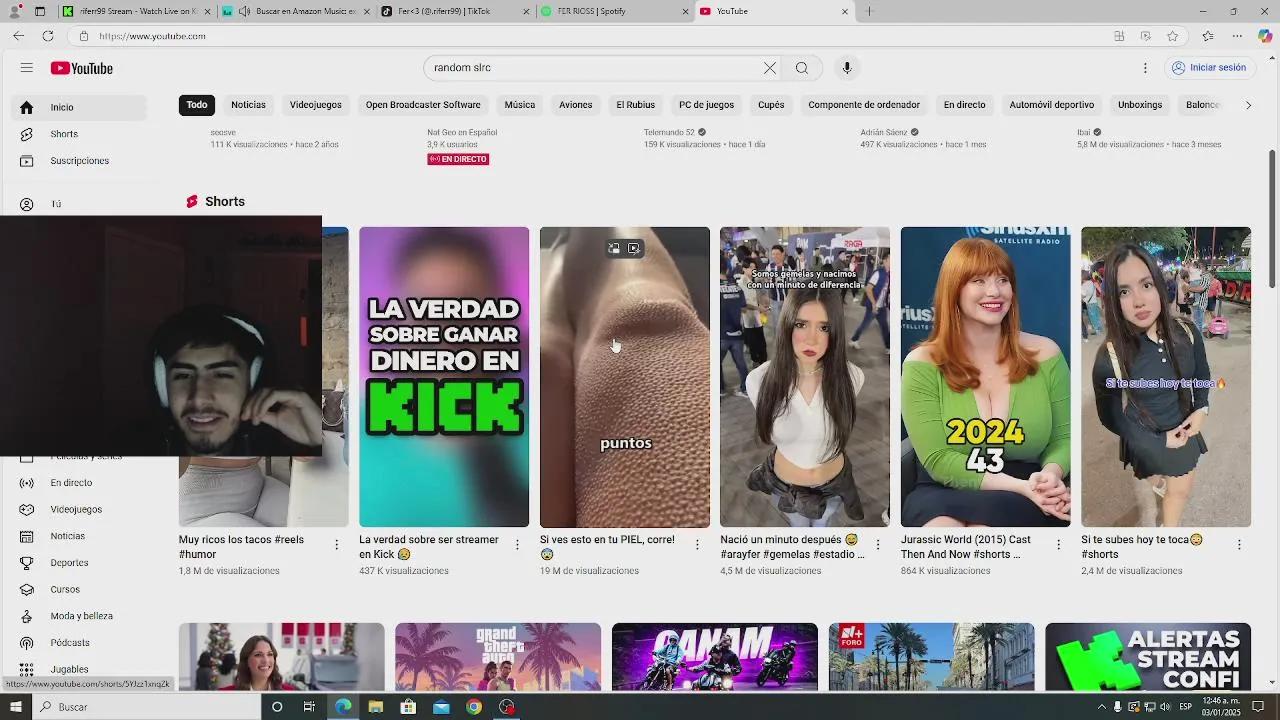Image resolution: width=1280 pixels, height=720 pixels.
Task: Select the Todo filter chip
Action: click(197, 105)
